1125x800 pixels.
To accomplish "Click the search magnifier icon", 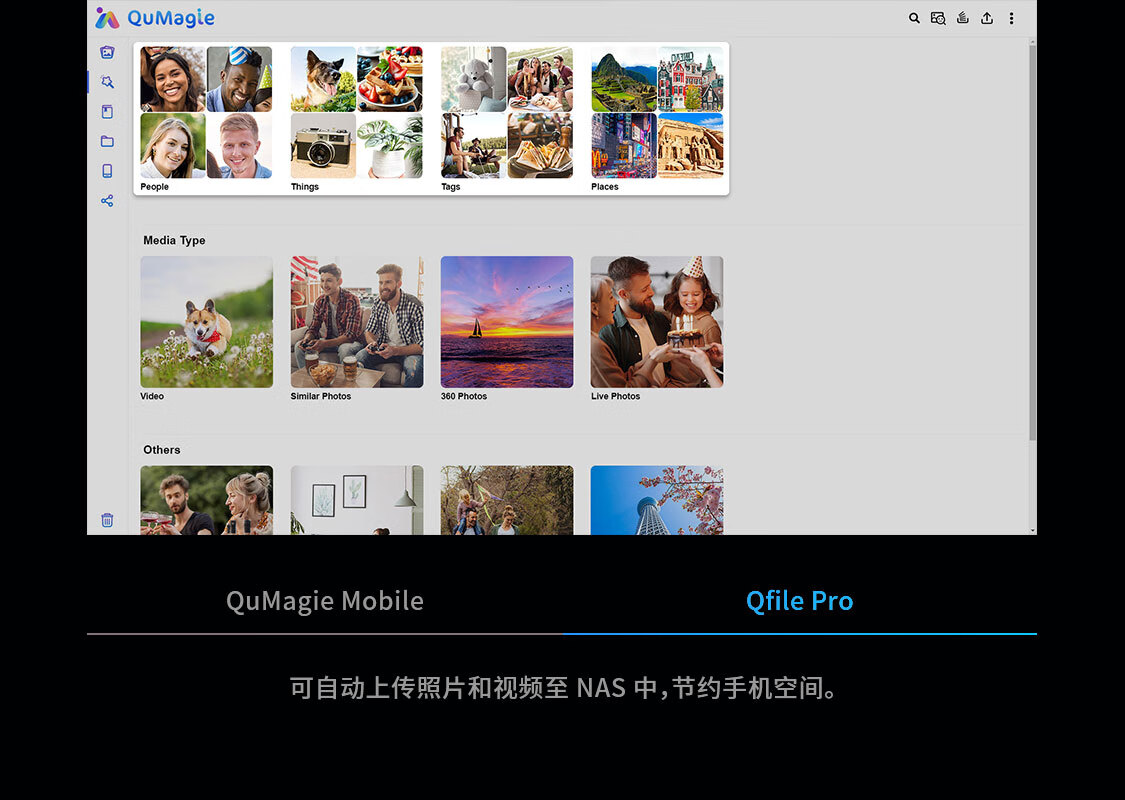I will point(914,18).
